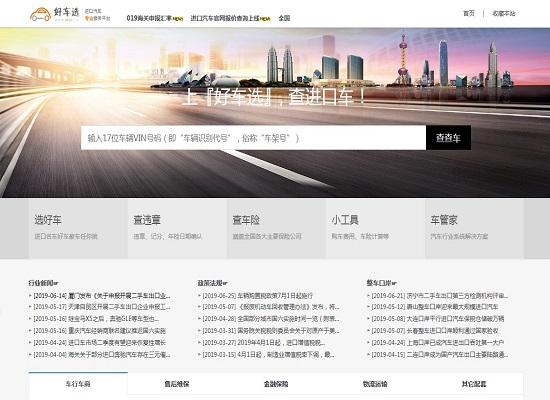The height and width of the screenshot is (400, 550).
Task: Click the 收藏本站 link
Action: 504,13
